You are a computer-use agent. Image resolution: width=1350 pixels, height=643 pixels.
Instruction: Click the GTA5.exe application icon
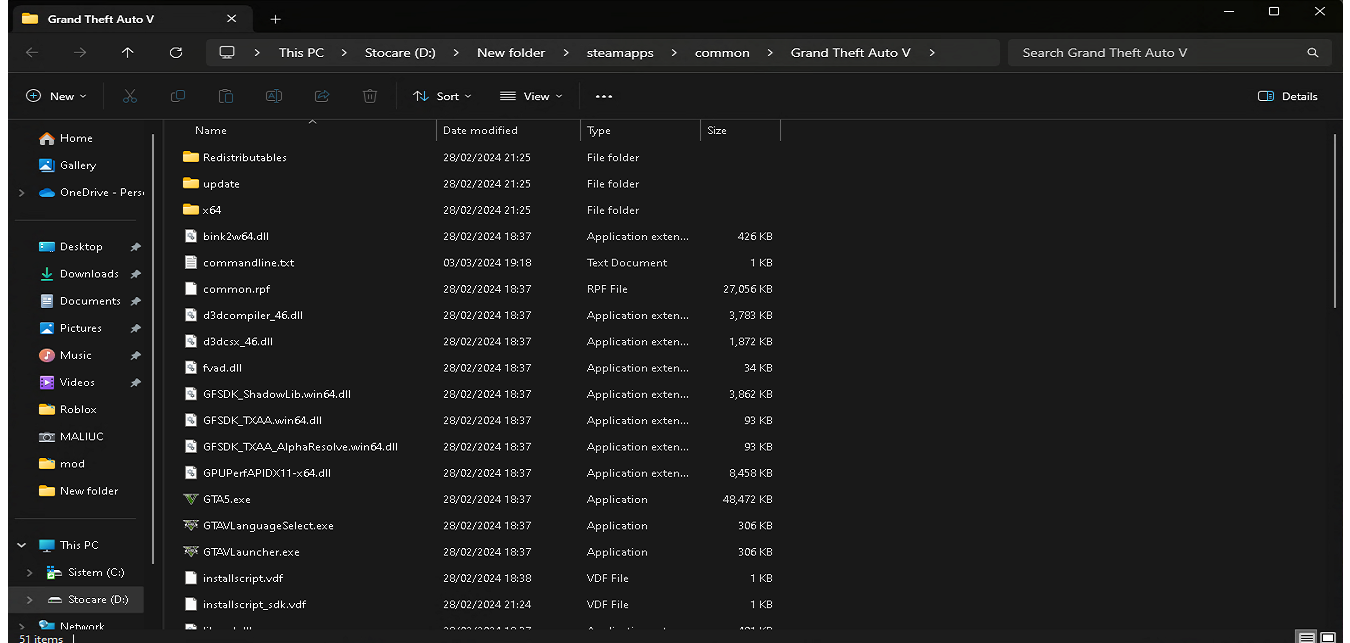191,499
